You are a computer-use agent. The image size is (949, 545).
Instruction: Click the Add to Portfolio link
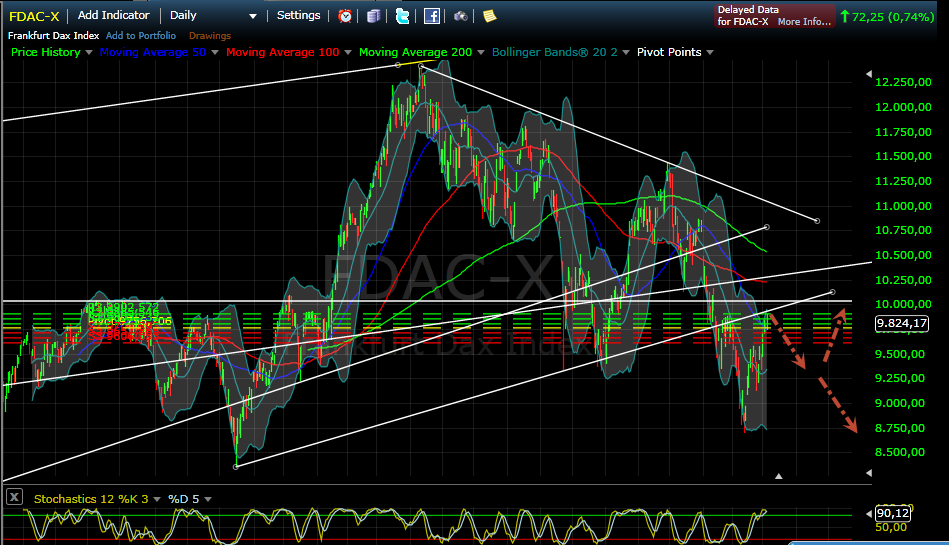pos(141,36)
